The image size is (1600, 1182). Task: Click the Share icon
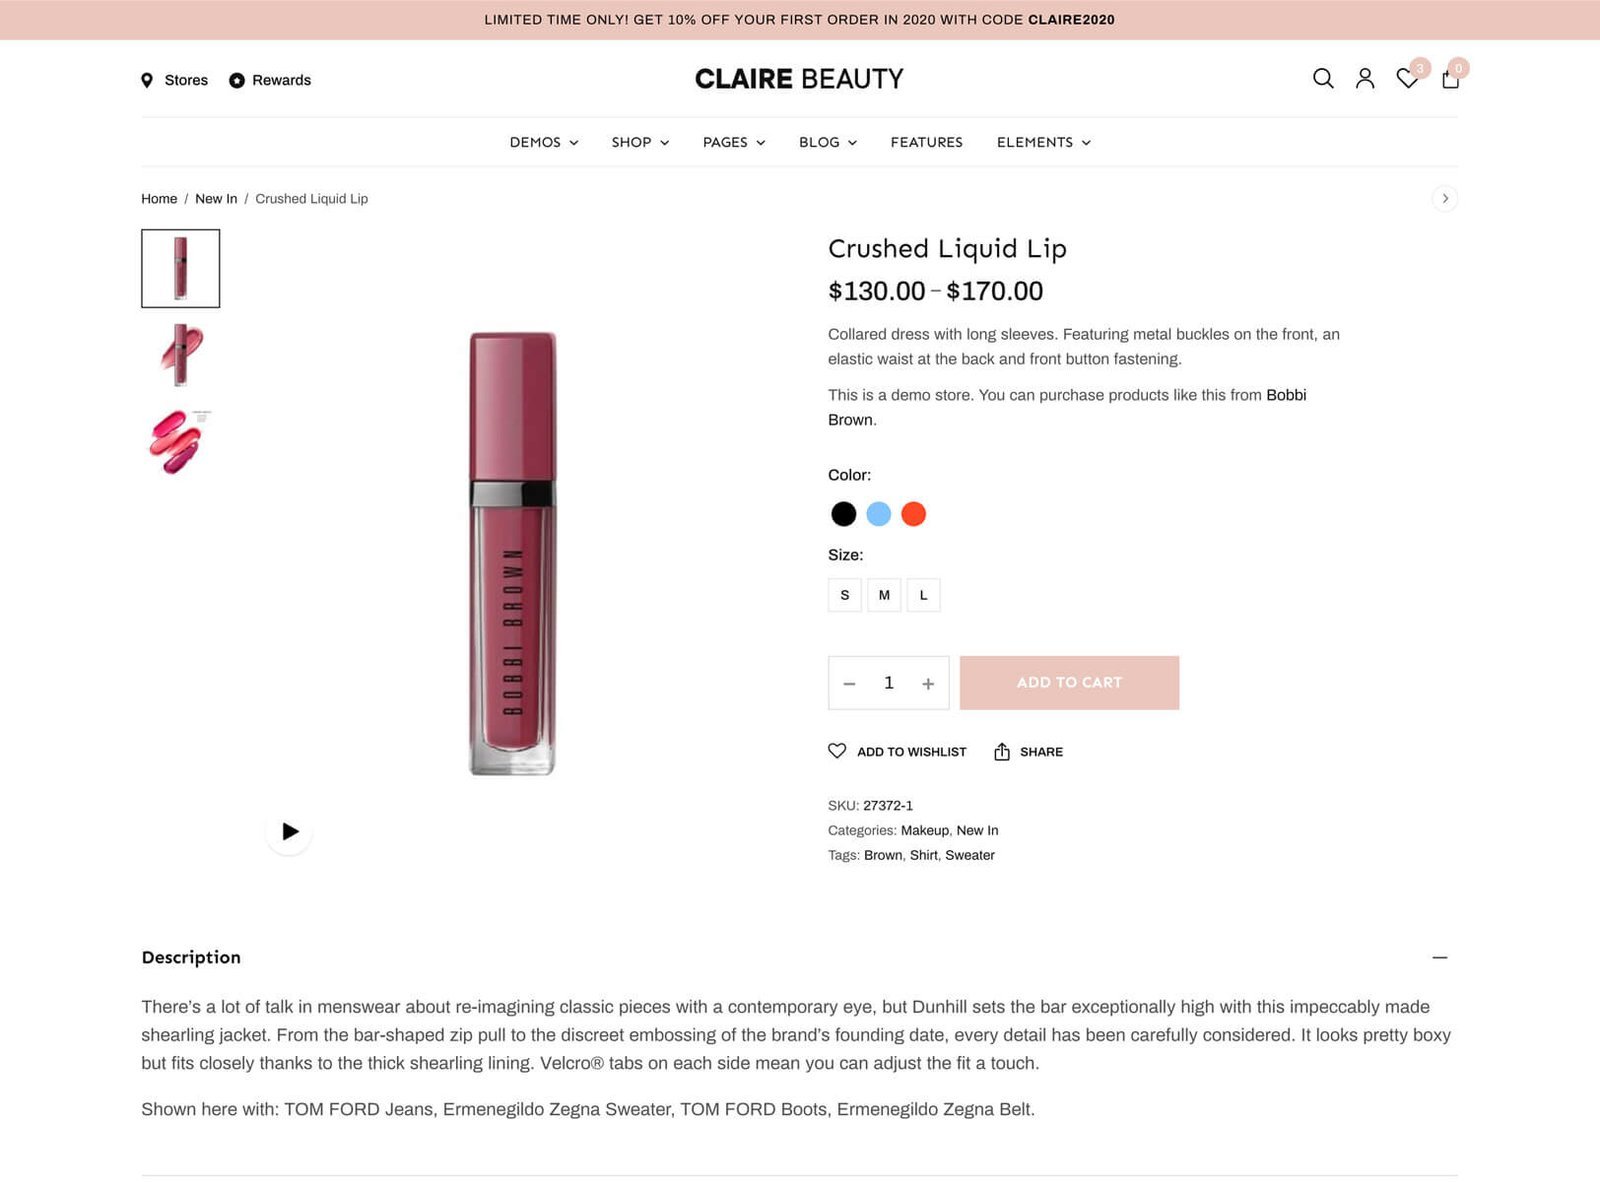tap(1002, 752)
